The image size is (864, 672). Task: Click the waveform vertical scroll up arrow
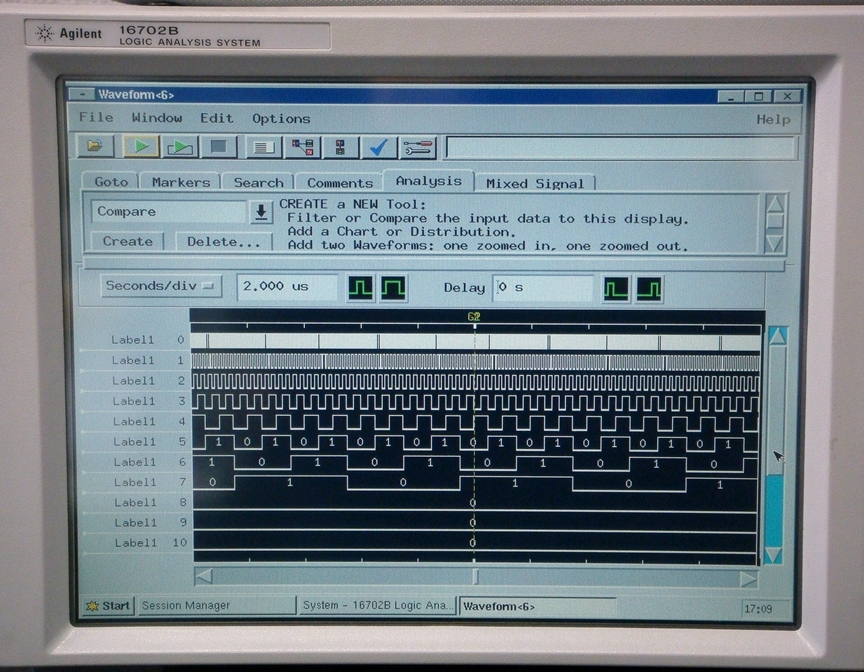776,335
